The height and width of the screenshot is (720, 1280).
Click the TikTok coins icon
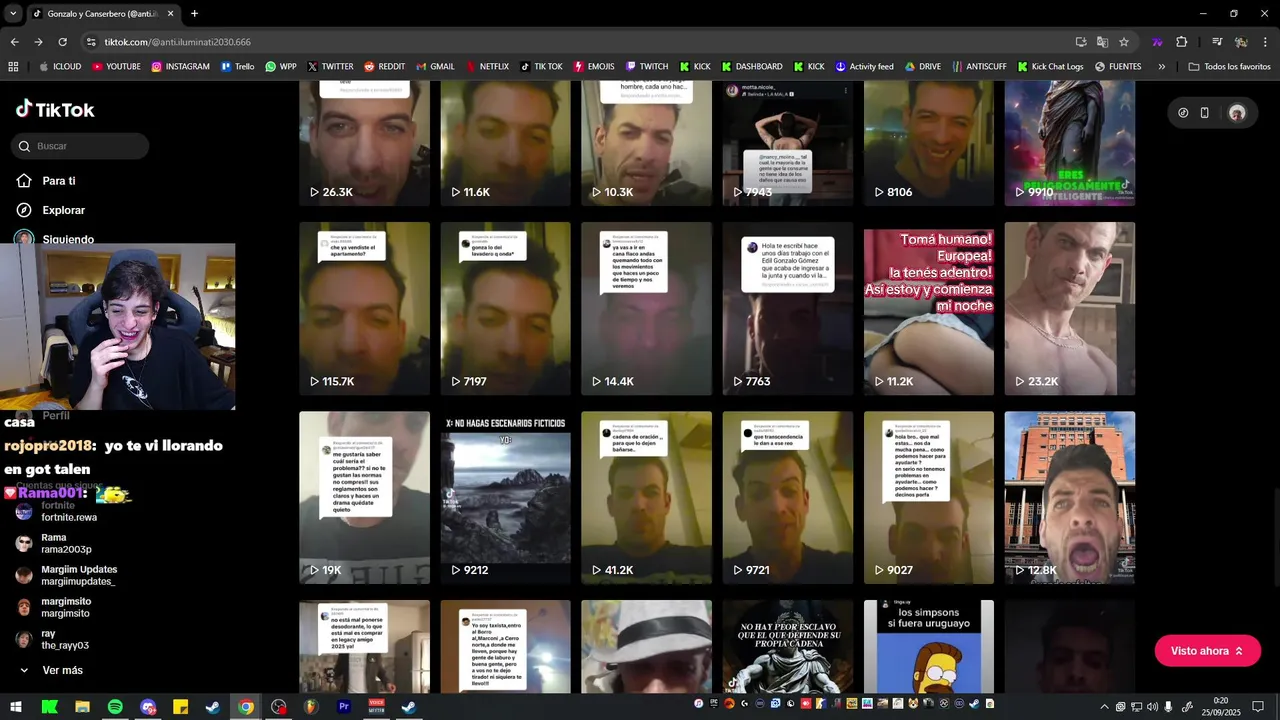point(1183,113)
